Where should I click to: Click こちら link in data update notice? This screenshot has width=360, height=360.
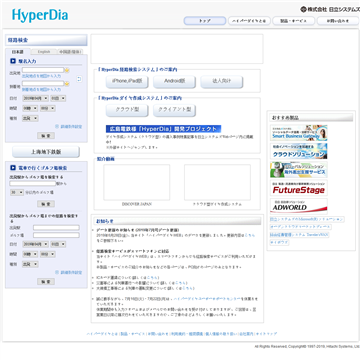pyautogui.click(x=250, y=235)
